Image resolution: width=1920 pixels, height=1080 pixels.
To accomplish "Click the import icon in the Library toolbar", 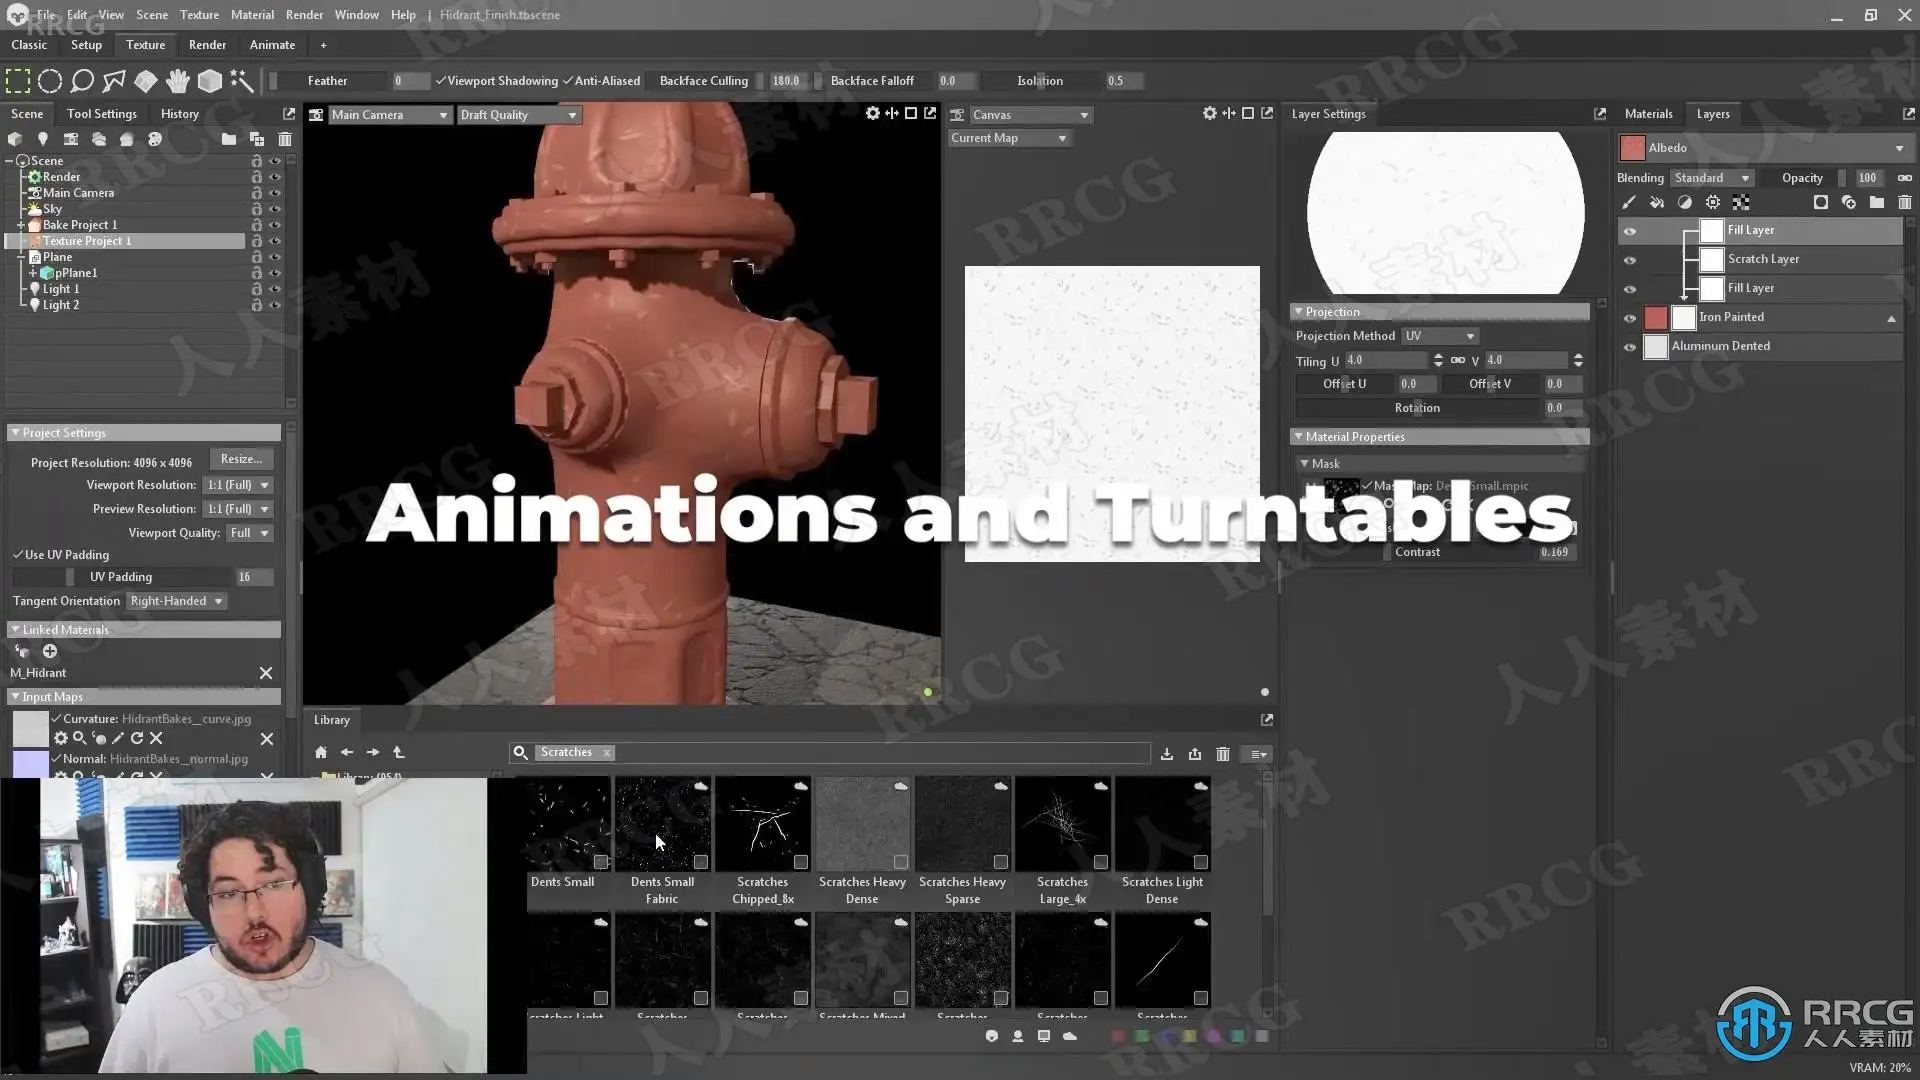I will (1166, 753).
